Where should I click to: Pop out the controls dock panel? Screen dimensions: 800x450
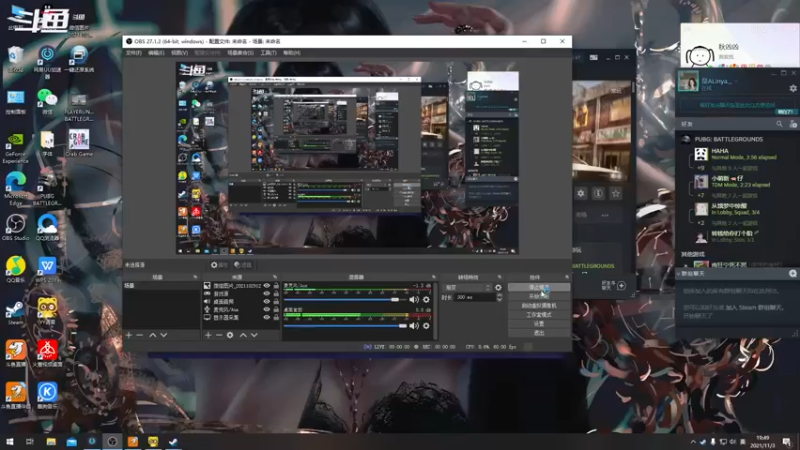pos(567,277)
